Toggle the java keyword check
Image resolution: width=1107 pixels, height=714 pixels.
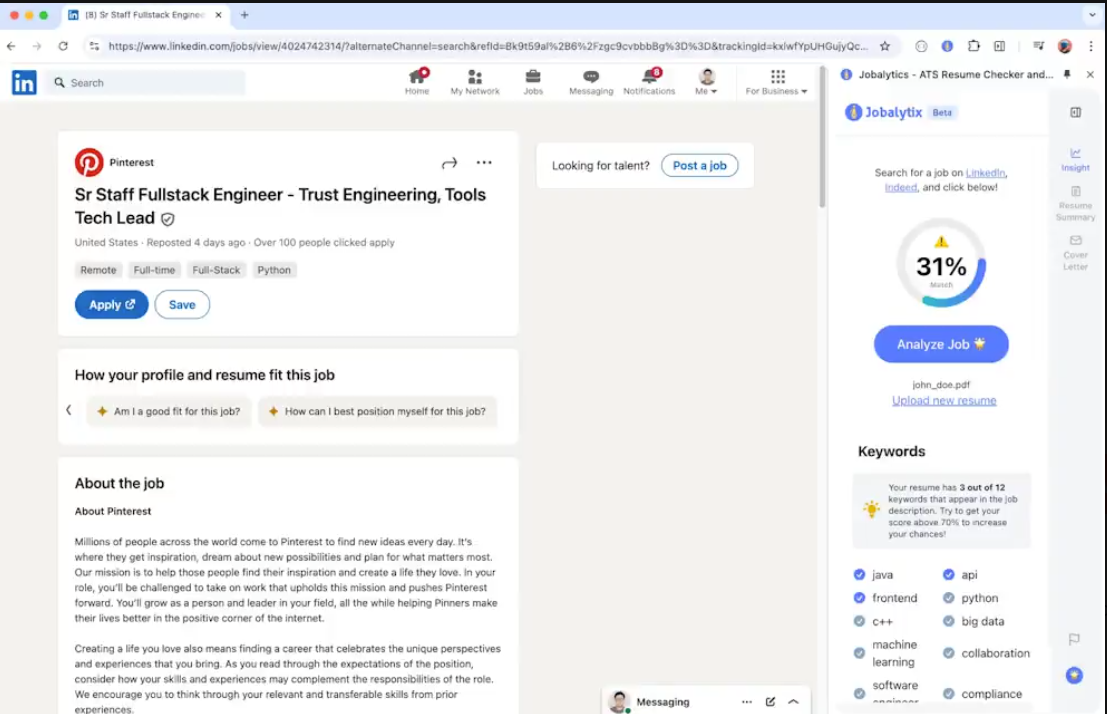pyautogui.click(x=859, y=575)
